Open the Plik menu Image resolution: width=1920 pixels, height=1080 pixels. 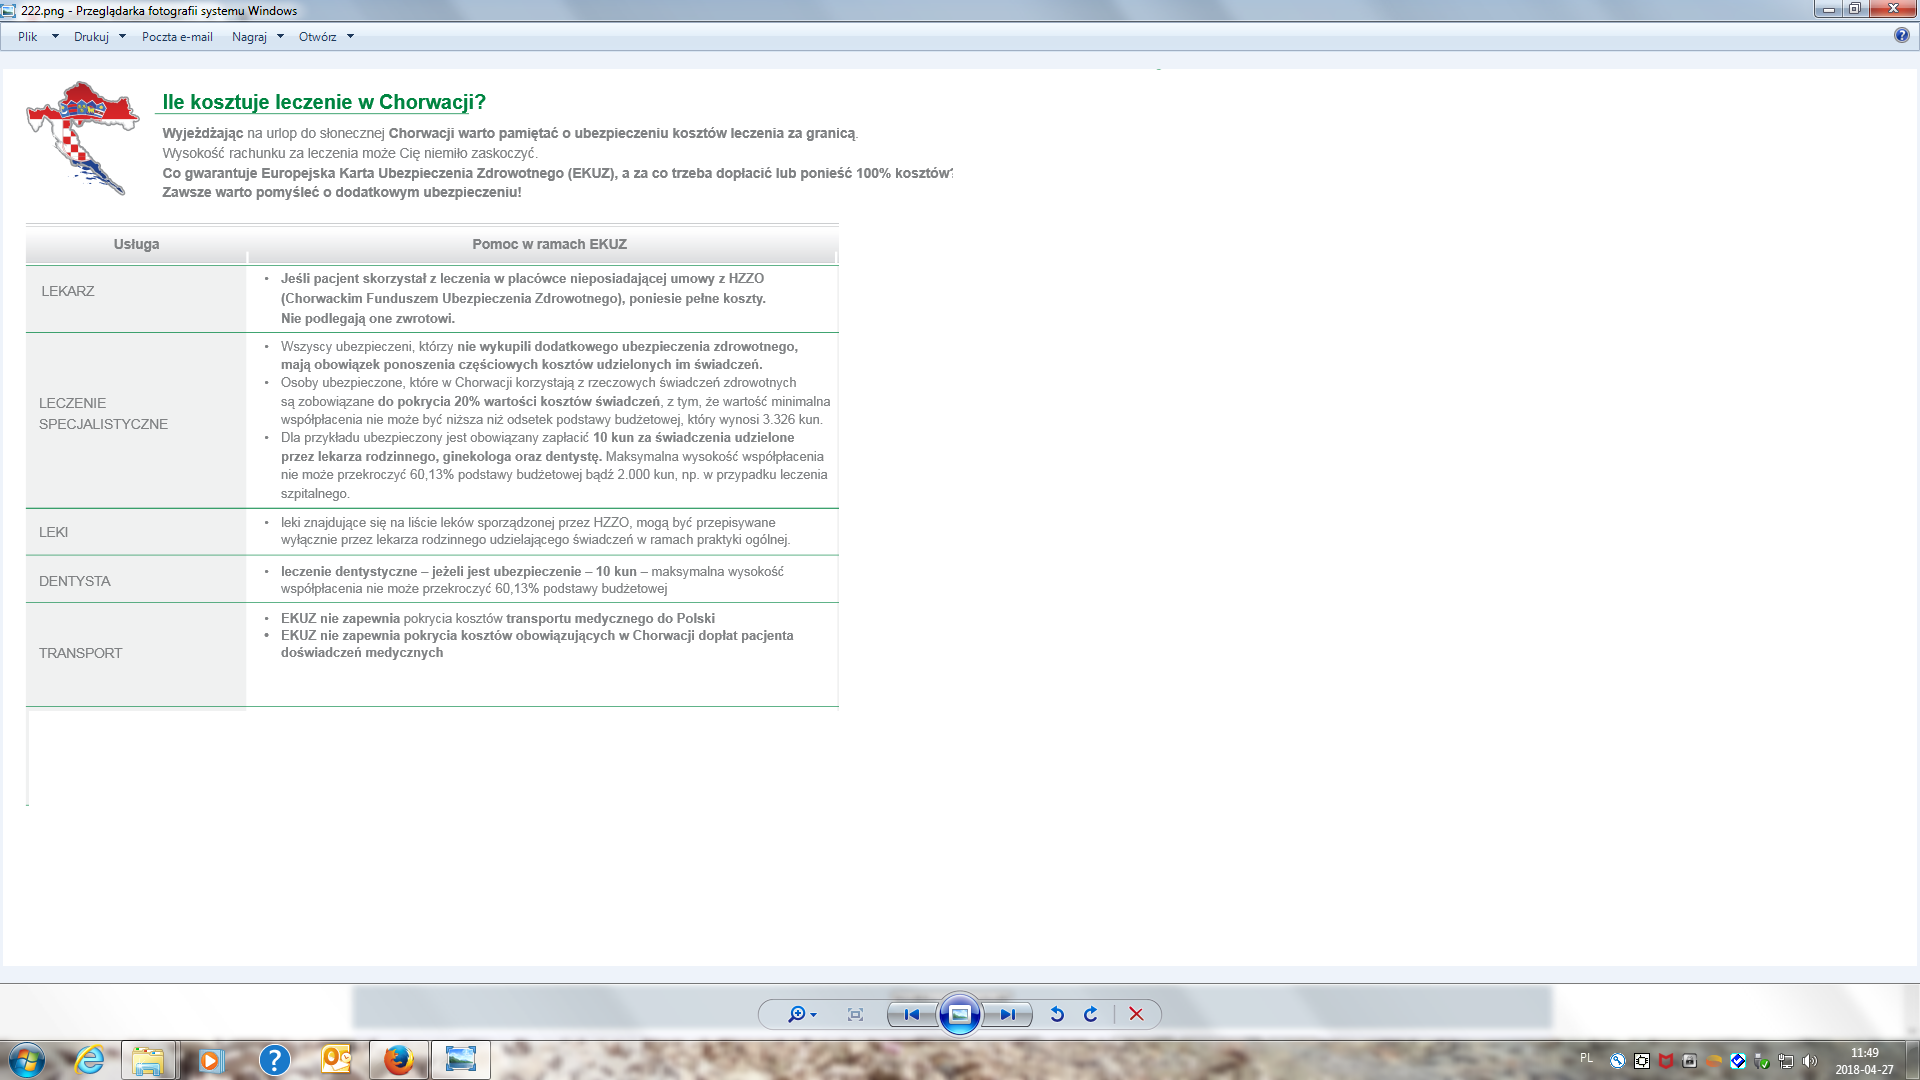click(x=28, y=37)
